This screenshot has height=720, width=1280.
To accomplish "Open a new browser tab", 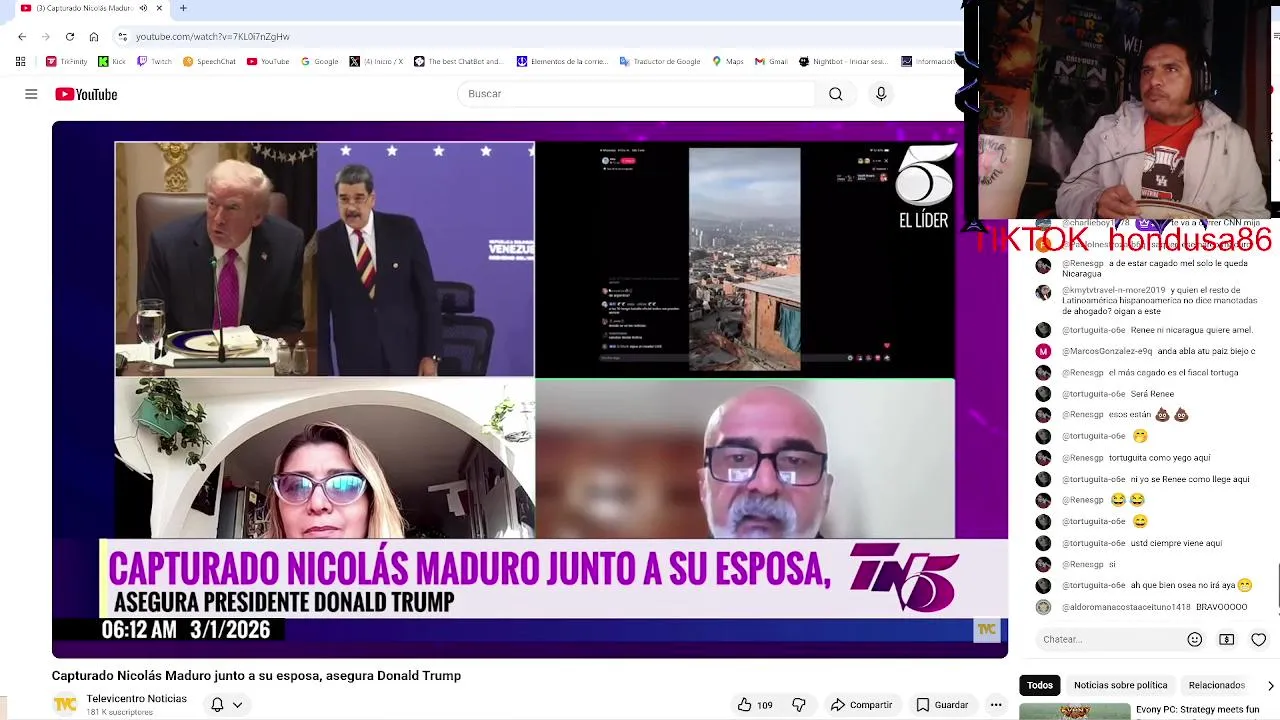I will point(183,8).
